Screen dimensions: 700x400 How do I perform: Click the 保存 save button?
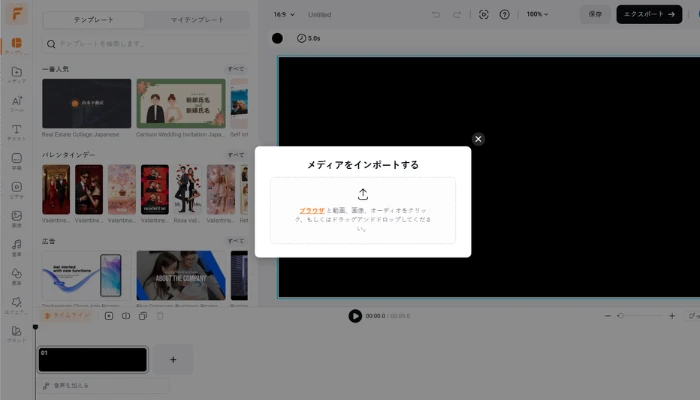pos(595,14)
